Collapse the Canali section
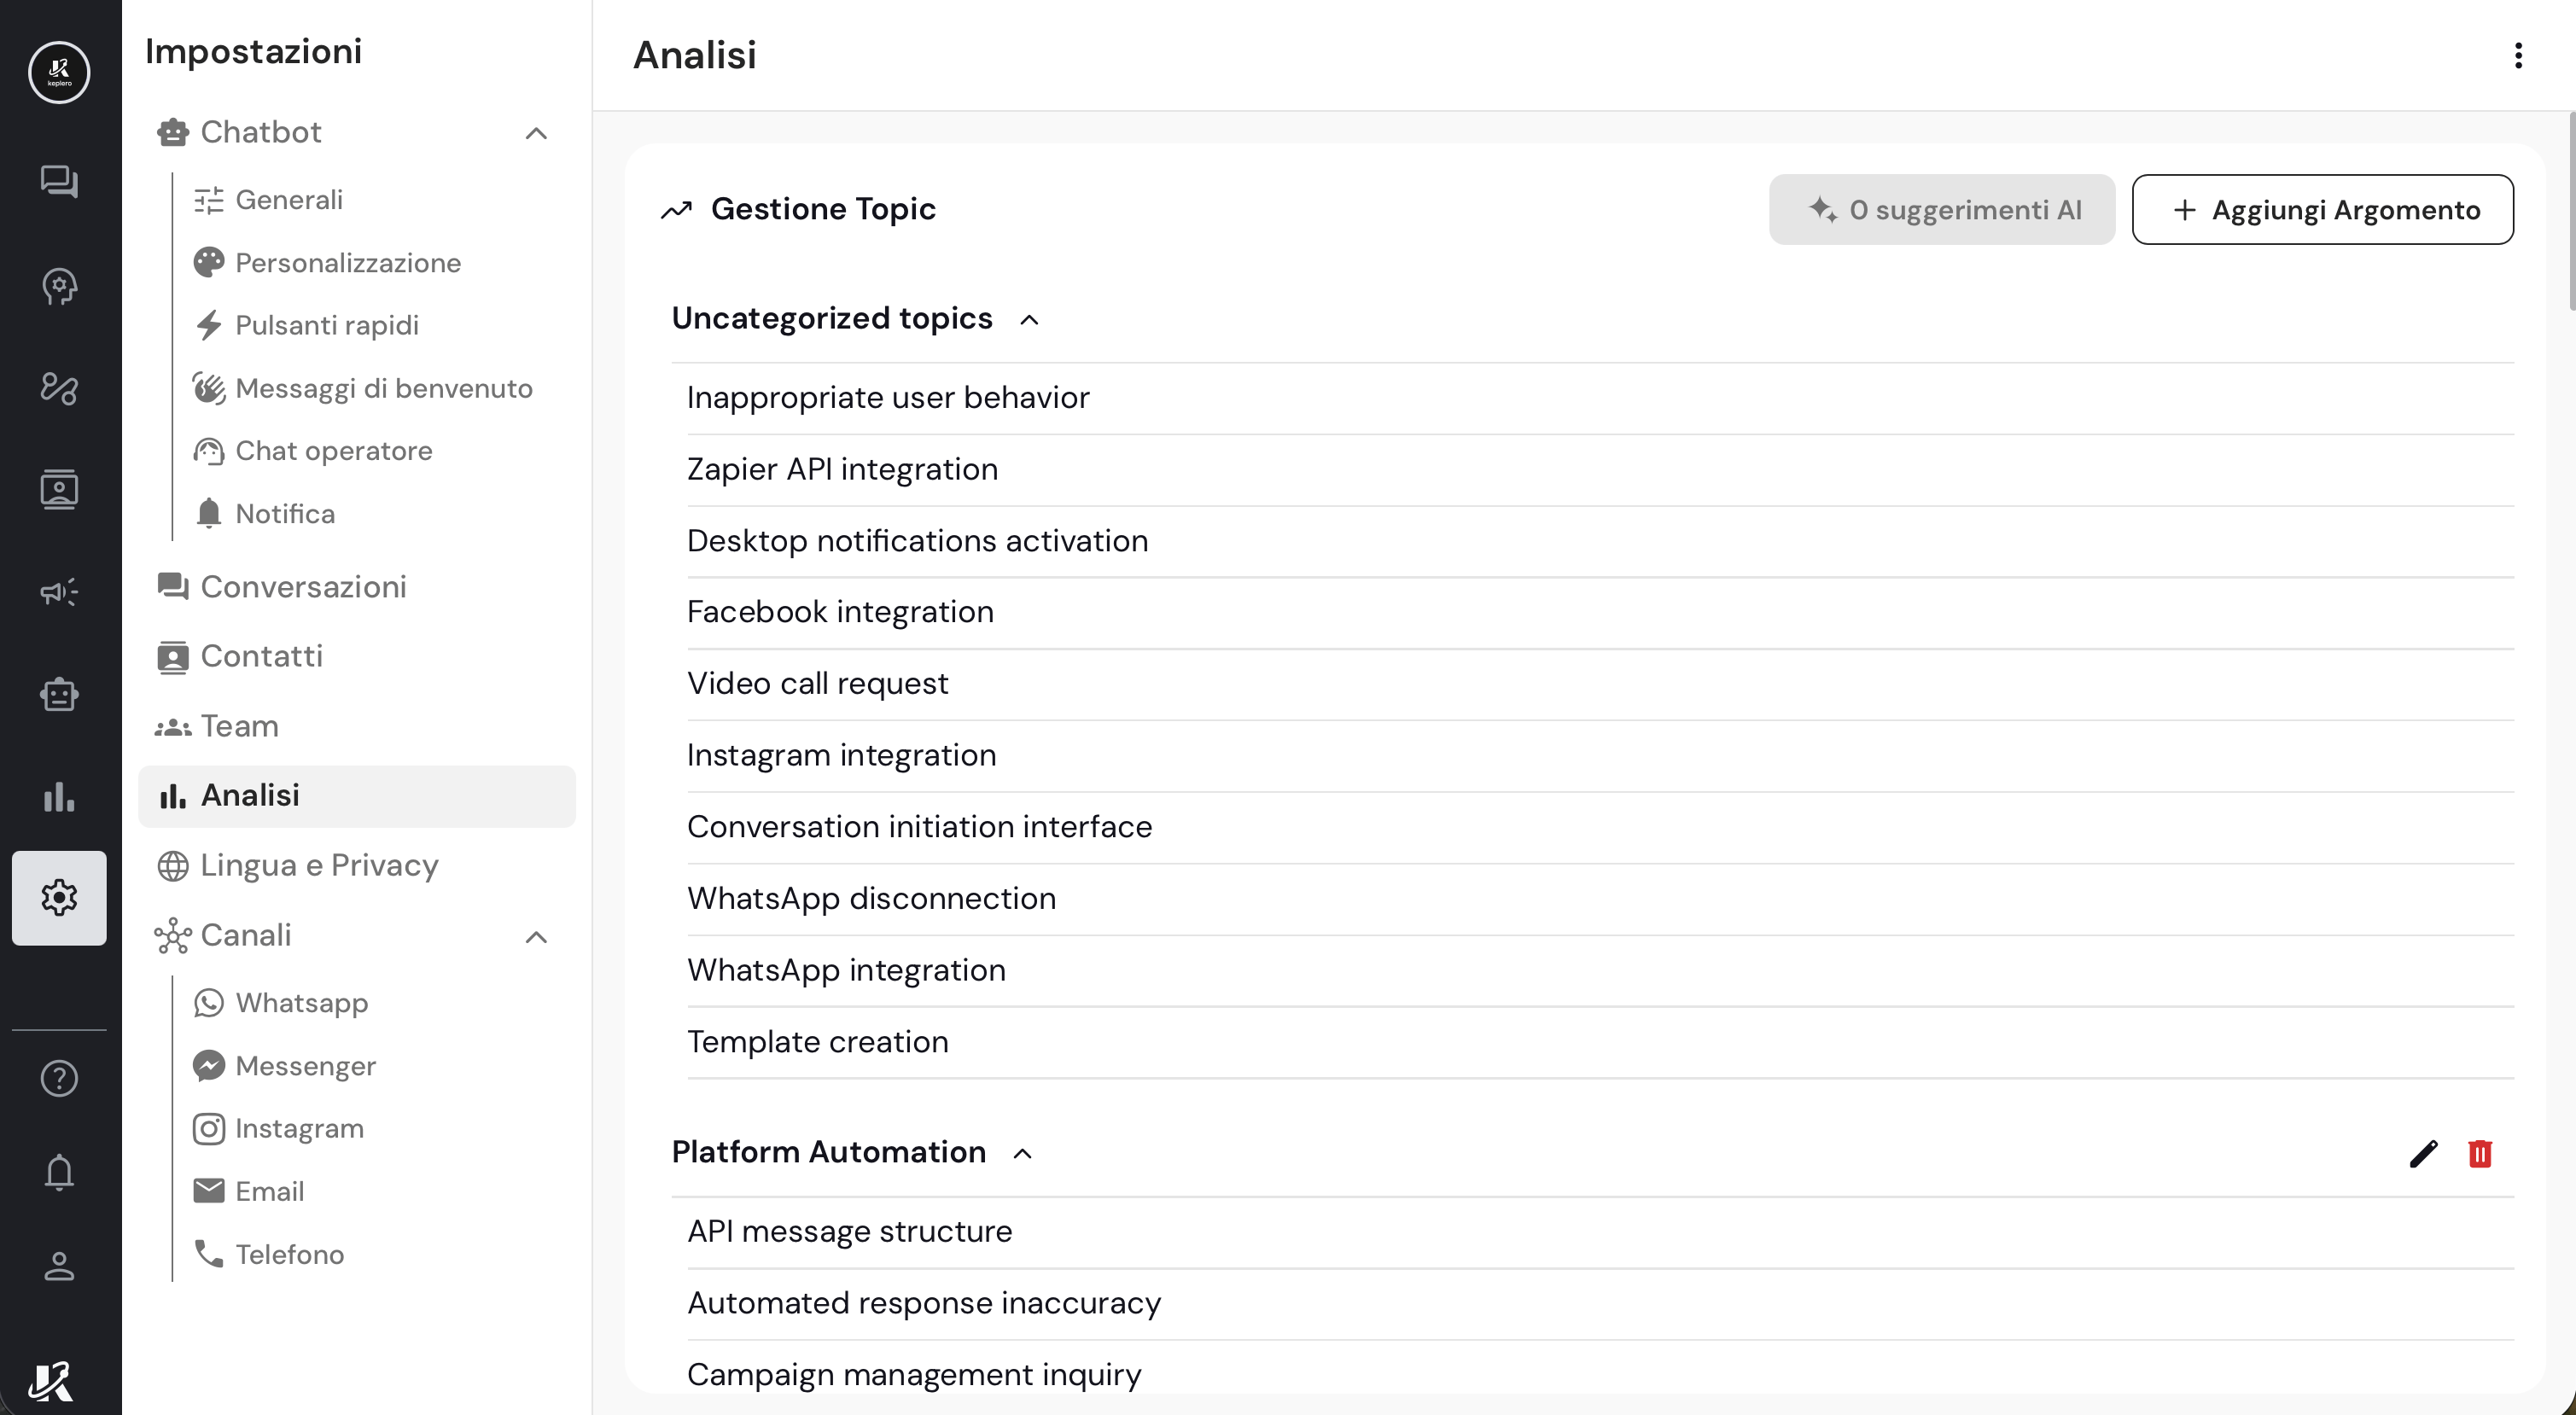 tap(536, 937)
